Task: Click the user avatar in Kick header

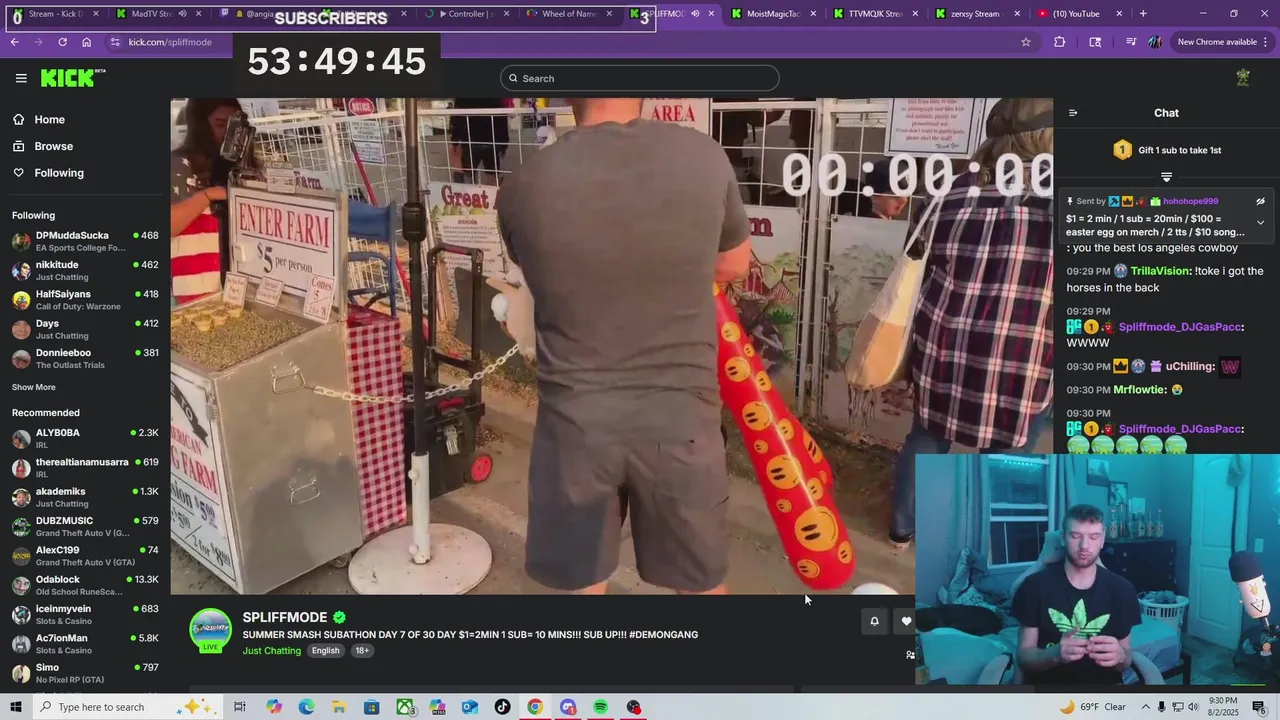Action: pyautogui.click(x=1243, y=78)
